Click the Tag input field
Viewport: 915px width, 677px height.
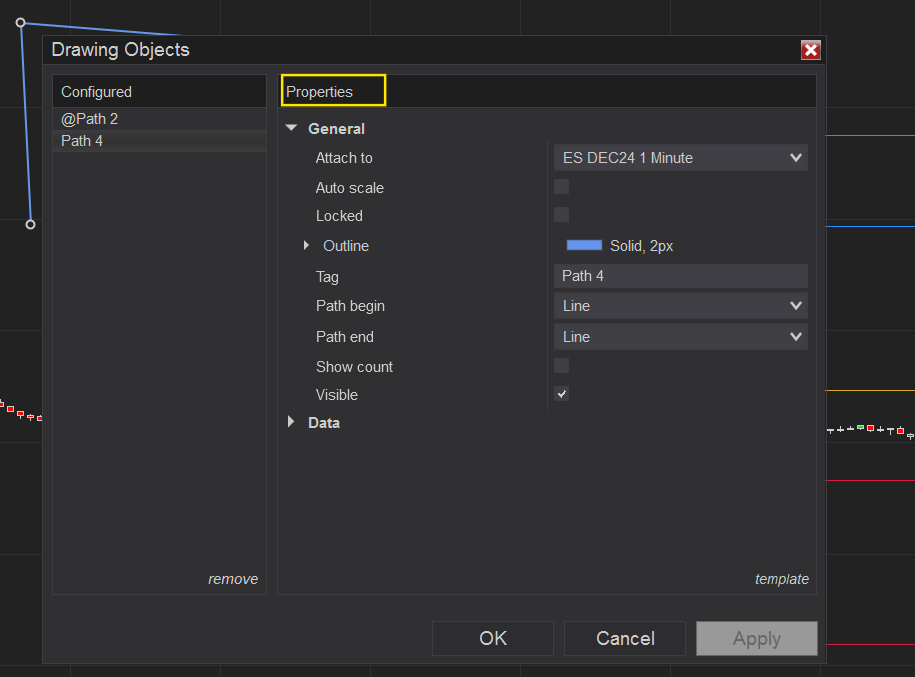pos(680,276)
